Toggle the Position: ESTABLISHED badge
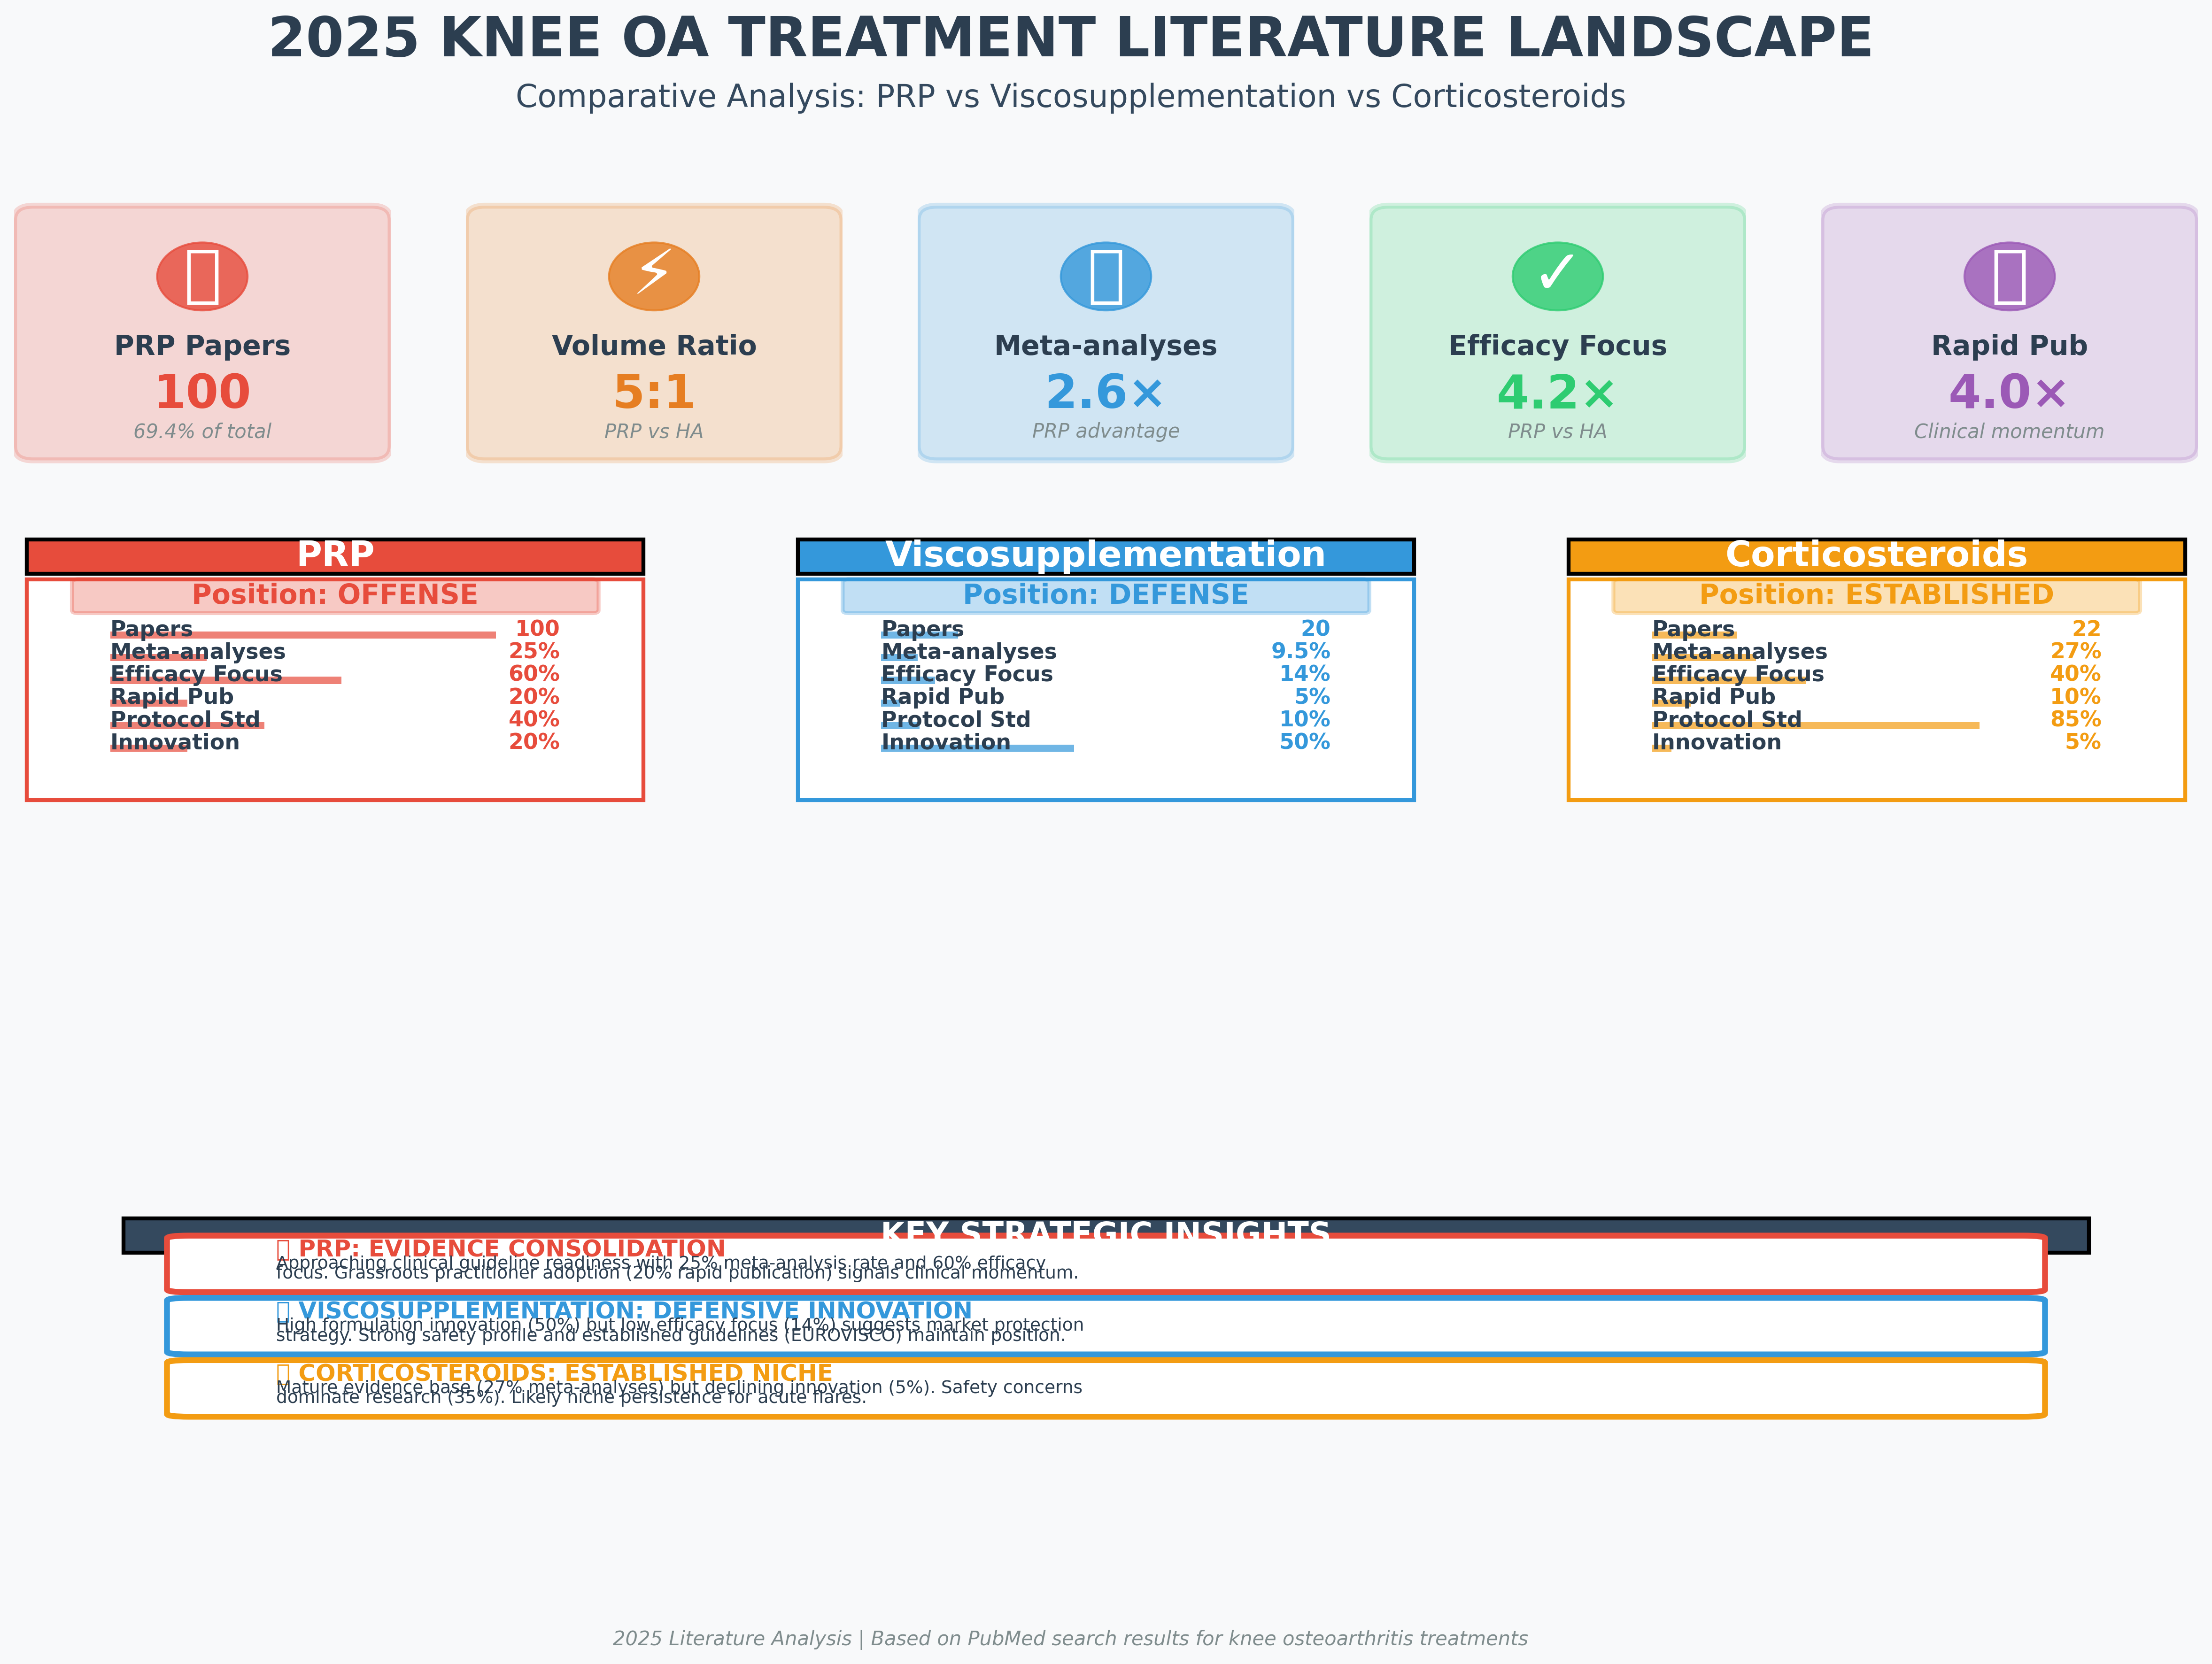The image size is (2212, 1664). click(x=1876, y=594)
